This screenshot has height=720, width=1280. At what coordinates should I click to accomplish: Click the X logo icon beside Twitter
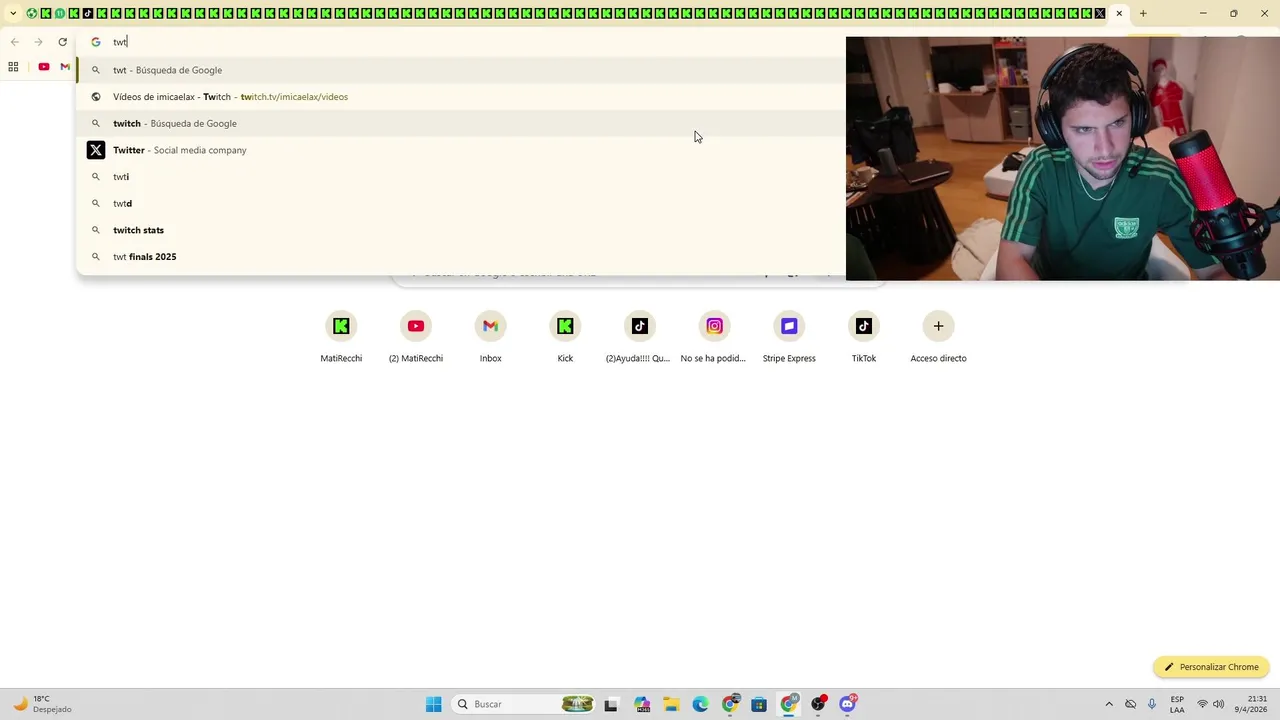tap(96, 150)
